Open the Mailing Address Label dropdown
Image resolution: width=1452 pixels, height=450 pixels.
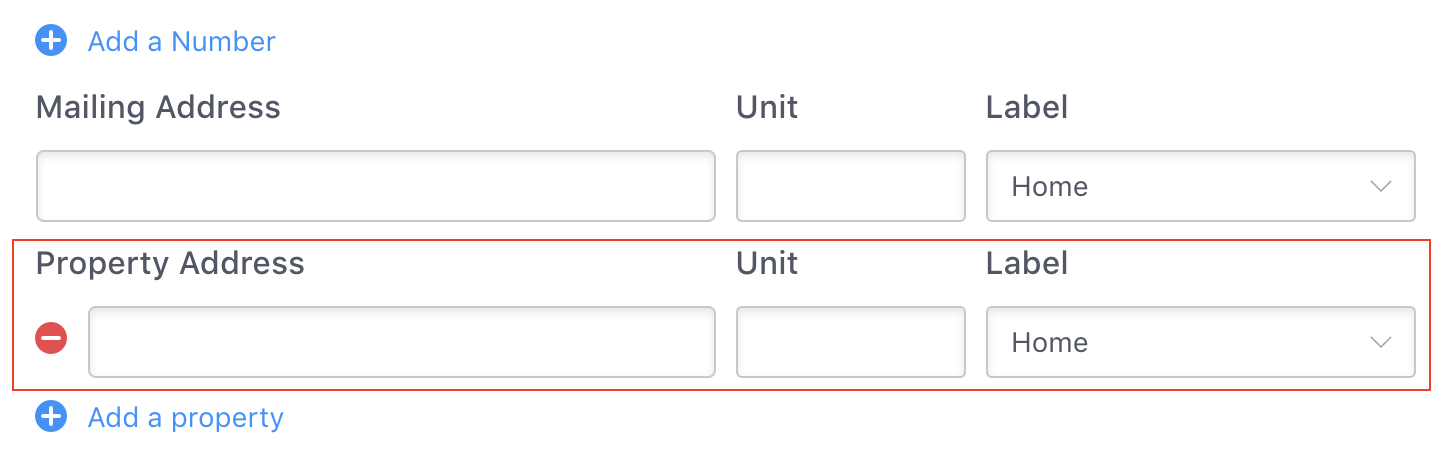1201,186
